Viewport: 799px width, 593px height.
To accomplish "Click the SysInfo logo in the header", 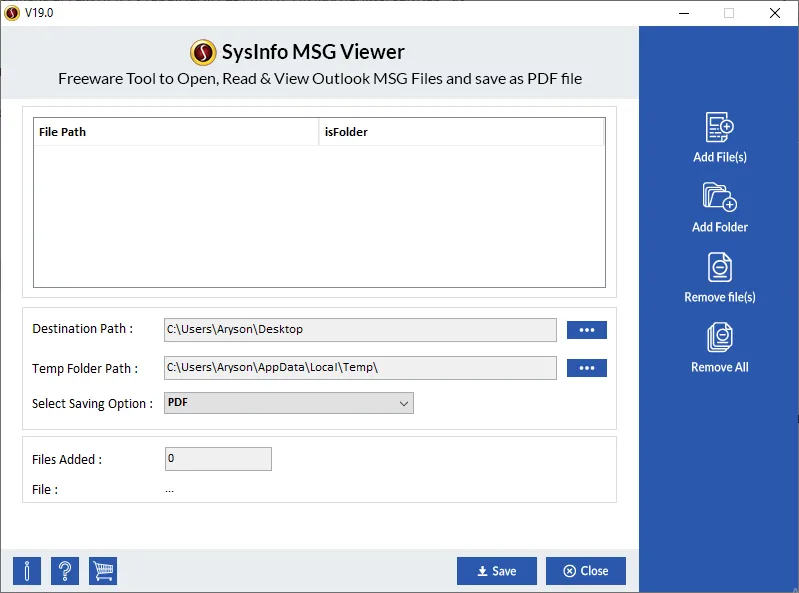I will tap(204, 53).
